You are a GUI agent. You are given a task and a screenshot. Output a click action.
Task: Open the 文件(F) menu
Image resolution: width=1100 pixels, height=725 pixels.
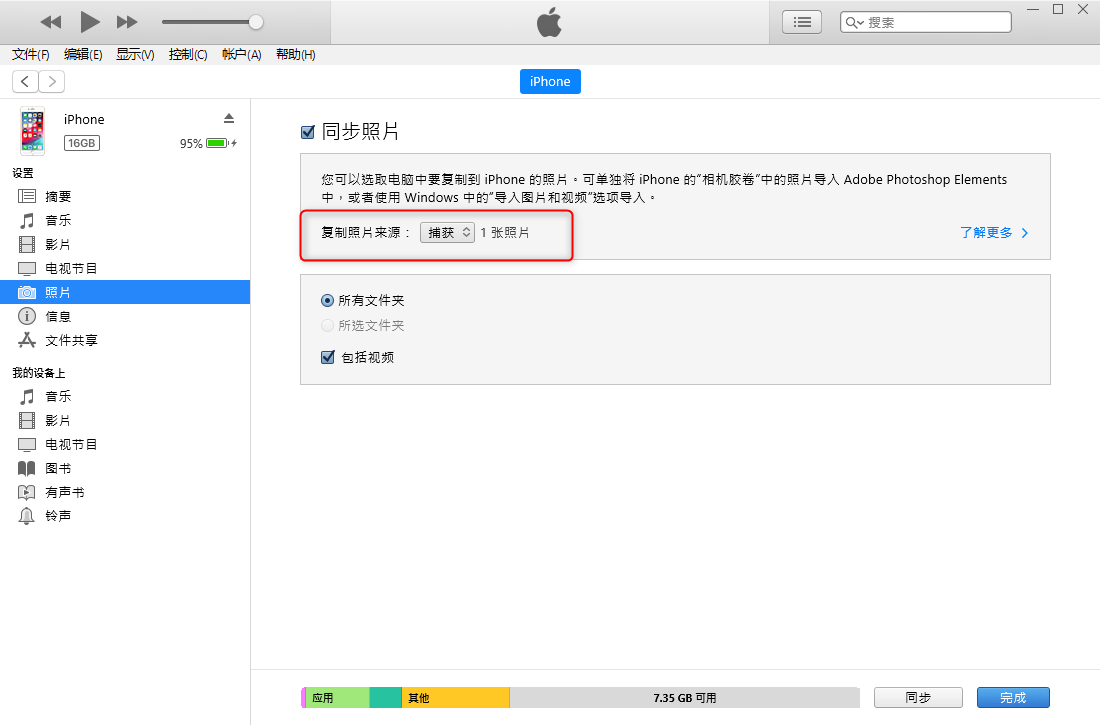tap(30, 55)
